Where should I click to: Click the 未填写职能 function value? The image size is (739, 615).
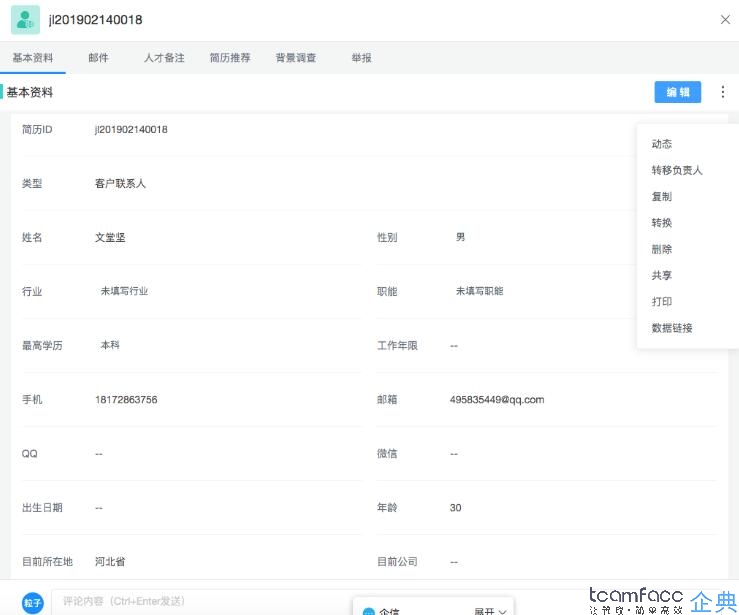coord(479,291)
